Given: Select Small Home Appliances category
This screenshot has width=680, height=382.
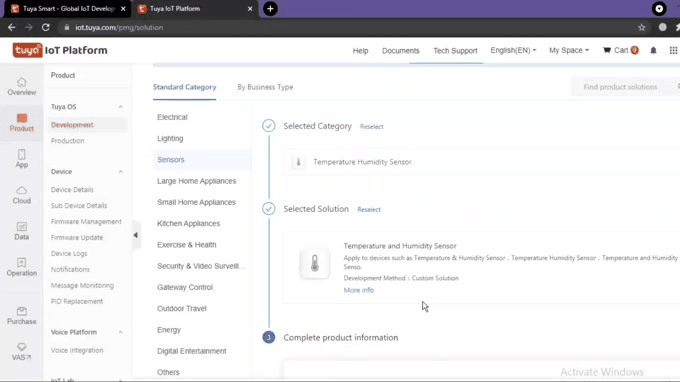Looking at the screenshot, I should coord(196,202).
